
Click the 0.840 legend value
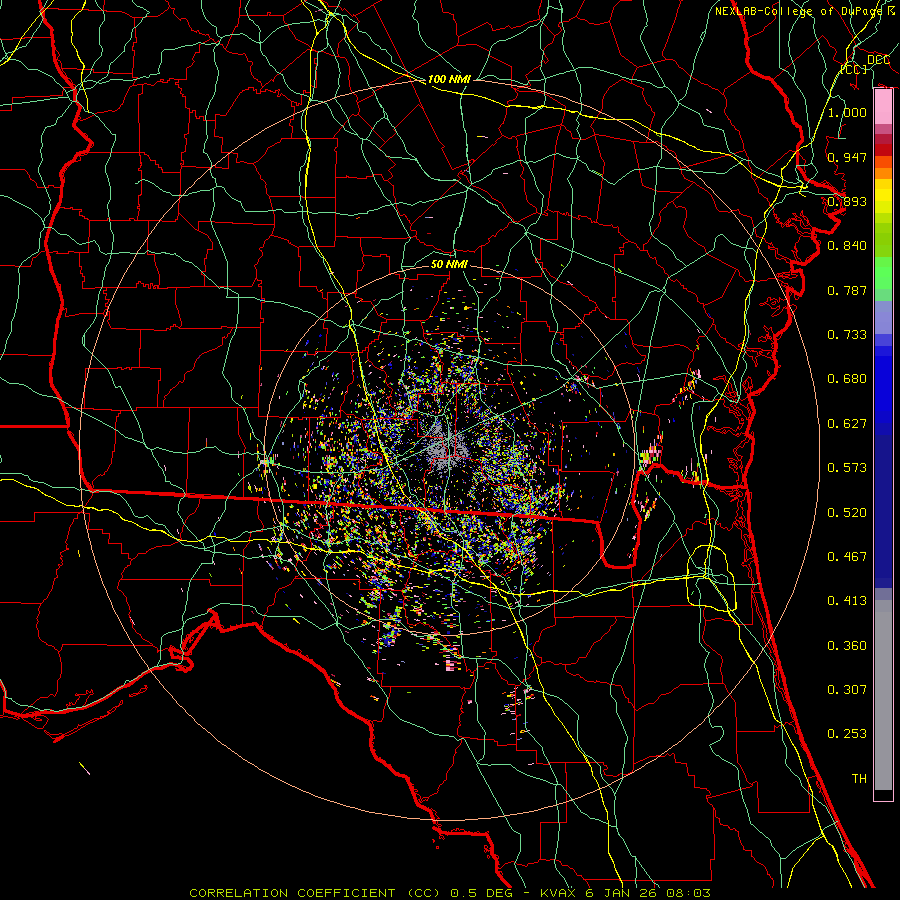point(847,246)
